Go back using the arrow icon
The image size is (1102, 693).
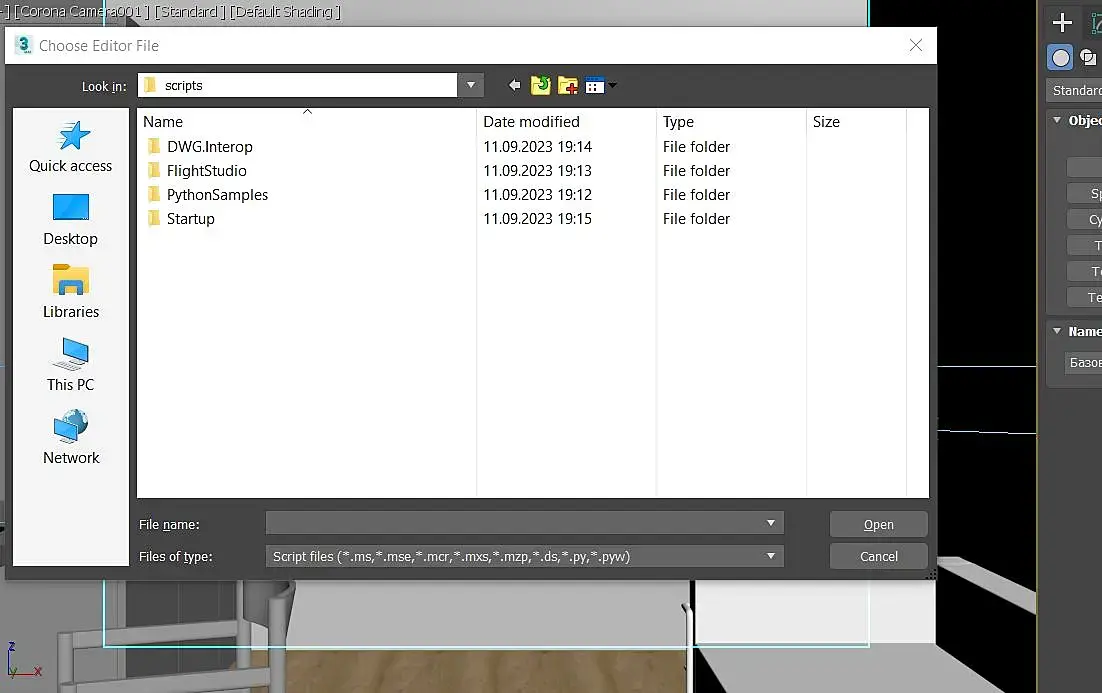514,86
